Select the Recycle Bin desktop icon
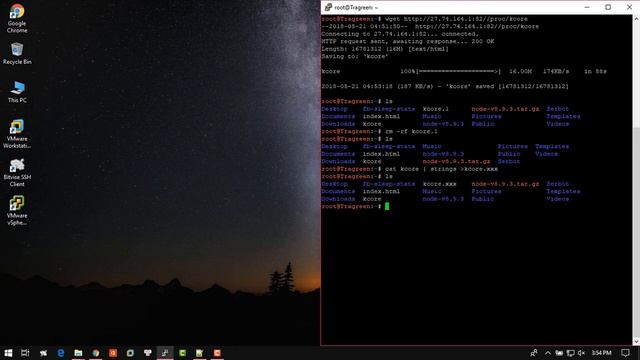The width and height of the screenshot is (640, 360). tap(17, 53)
